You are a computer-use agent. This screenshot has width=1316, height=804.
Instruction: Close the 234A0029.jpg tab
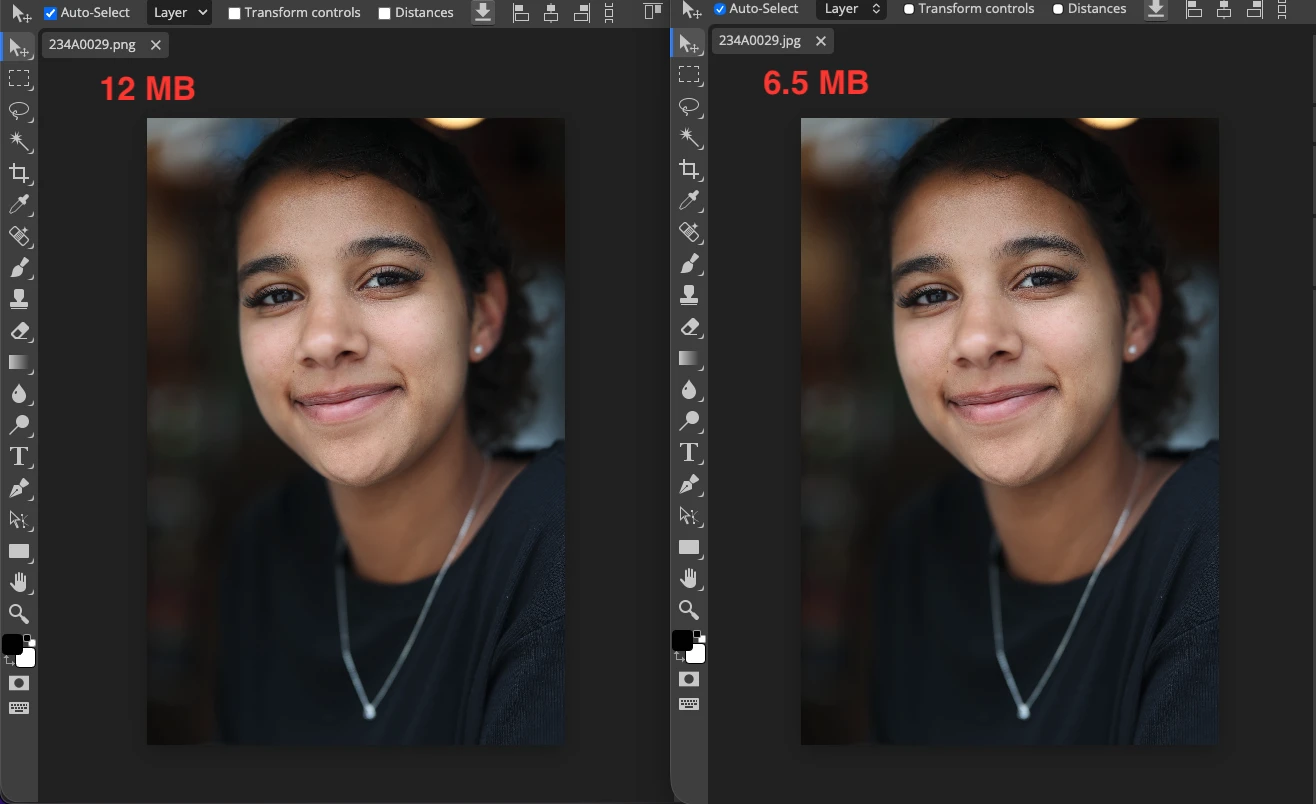[x=821, y=41]
